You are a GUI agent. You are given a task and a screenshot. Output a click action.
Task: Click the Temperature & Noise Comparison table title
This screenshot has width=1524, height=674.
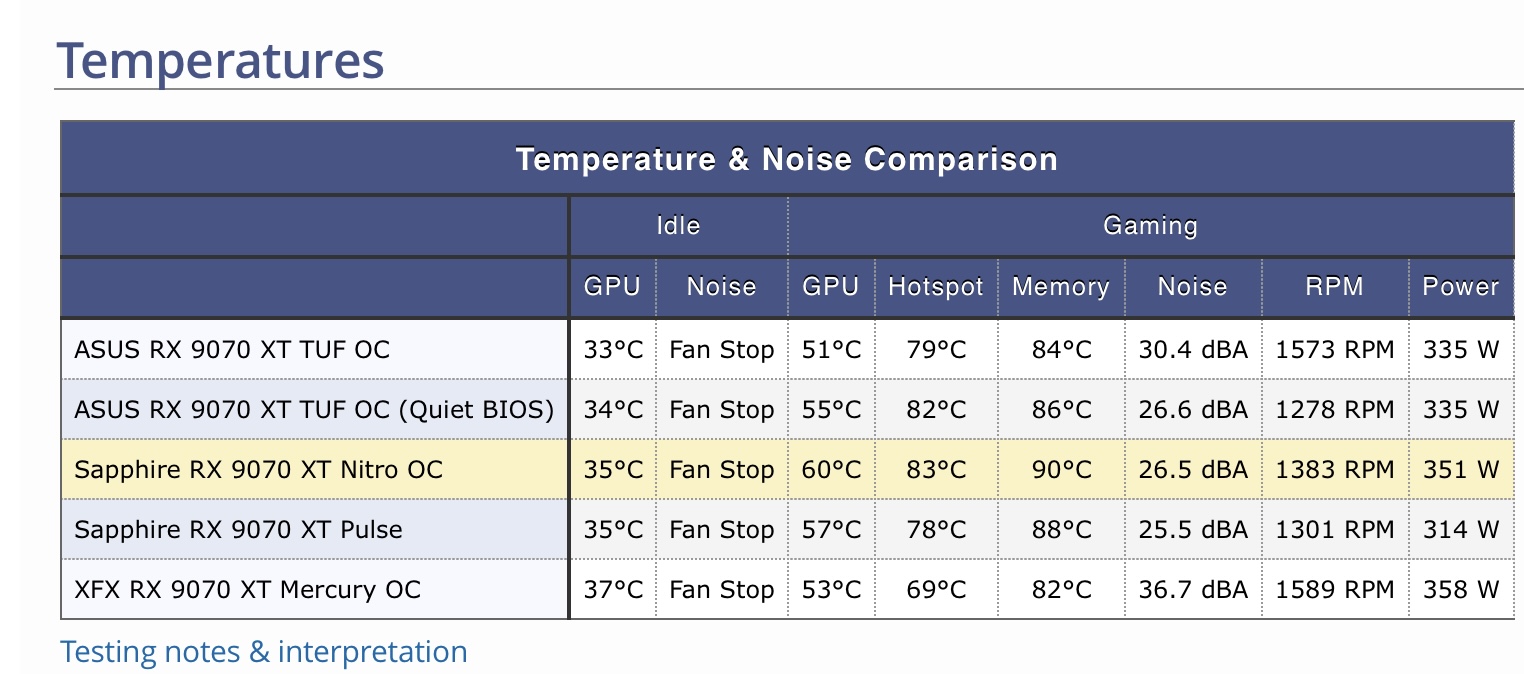[x=786, y=159]
